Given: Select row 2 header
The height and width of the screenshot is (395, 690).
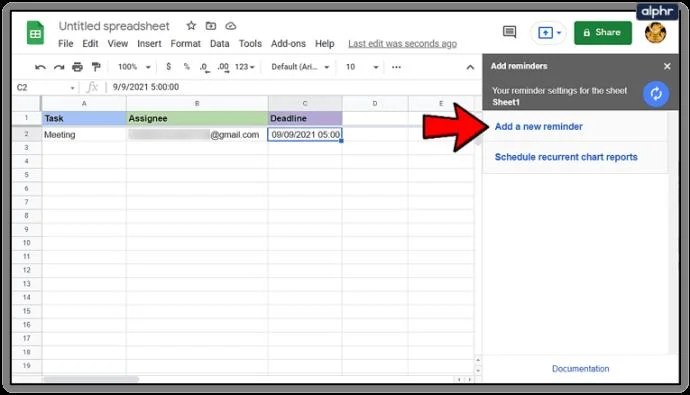Looking at the screenshot, I should pyautogui.click(x=27, y=134).
